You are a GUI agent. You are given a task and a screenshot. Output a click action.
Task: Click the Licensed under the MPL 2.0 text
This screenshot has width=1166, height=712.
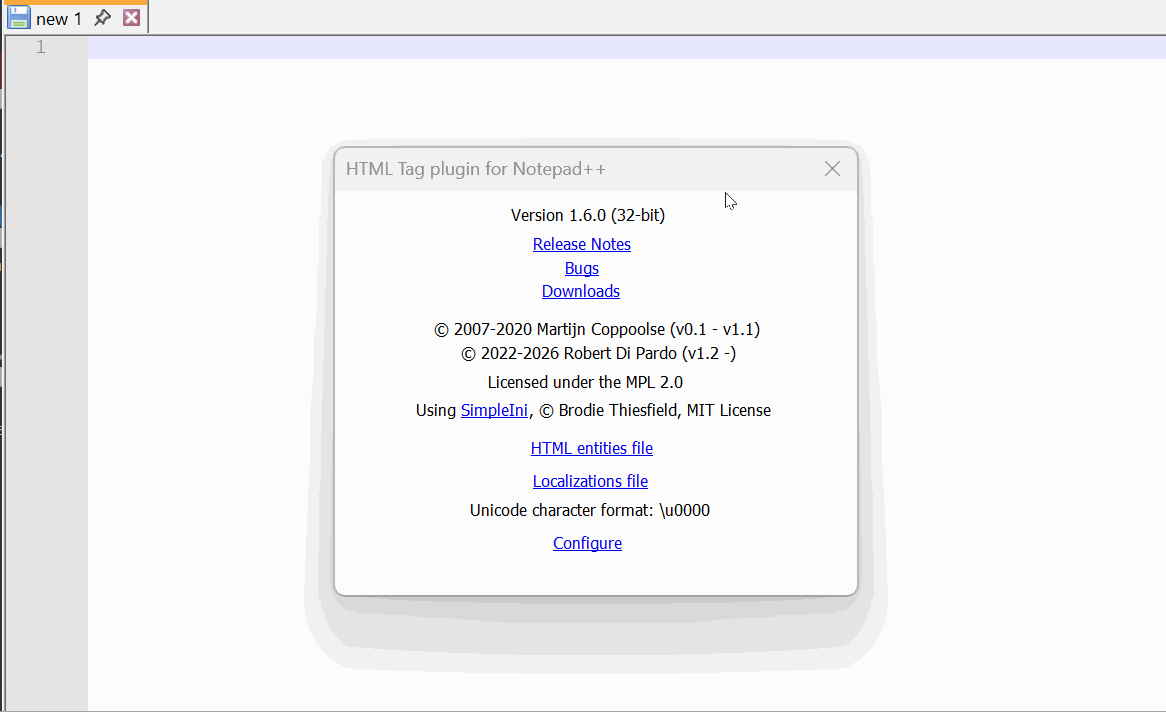coord(585,382)
